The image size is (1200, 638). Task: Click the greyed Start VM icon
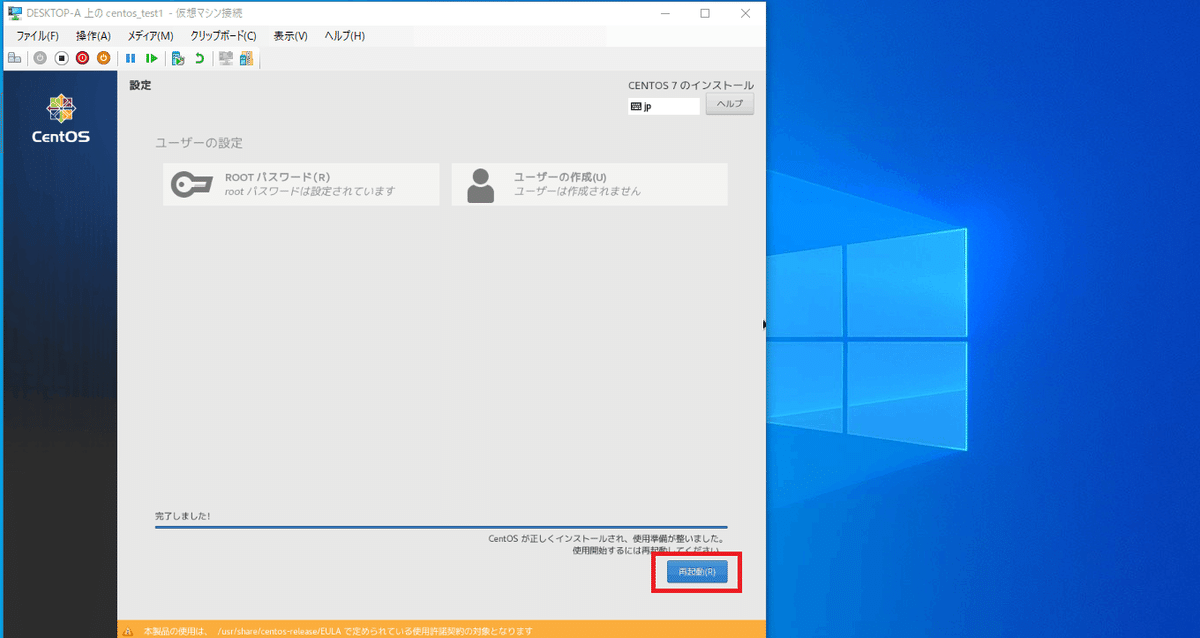click(x=40, y=58)
